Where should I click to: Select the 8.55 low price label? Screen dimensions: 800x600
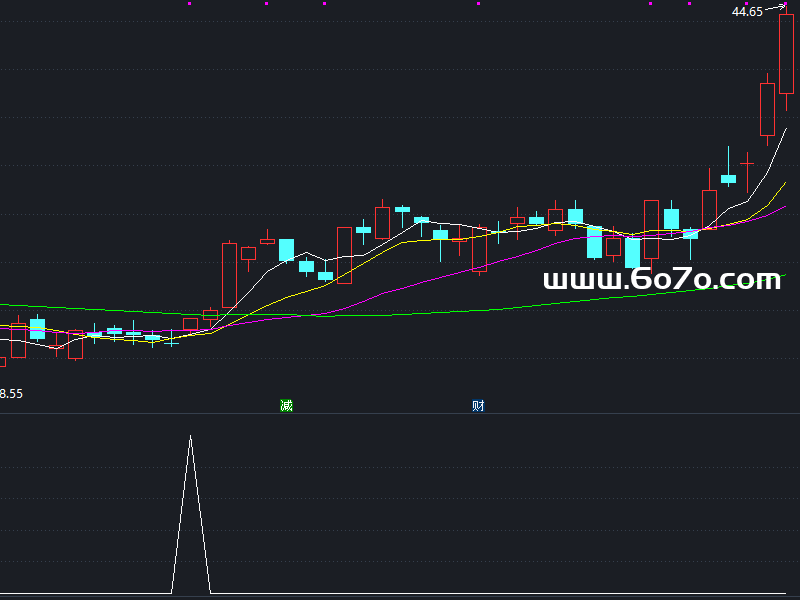[x=11, y=394]
